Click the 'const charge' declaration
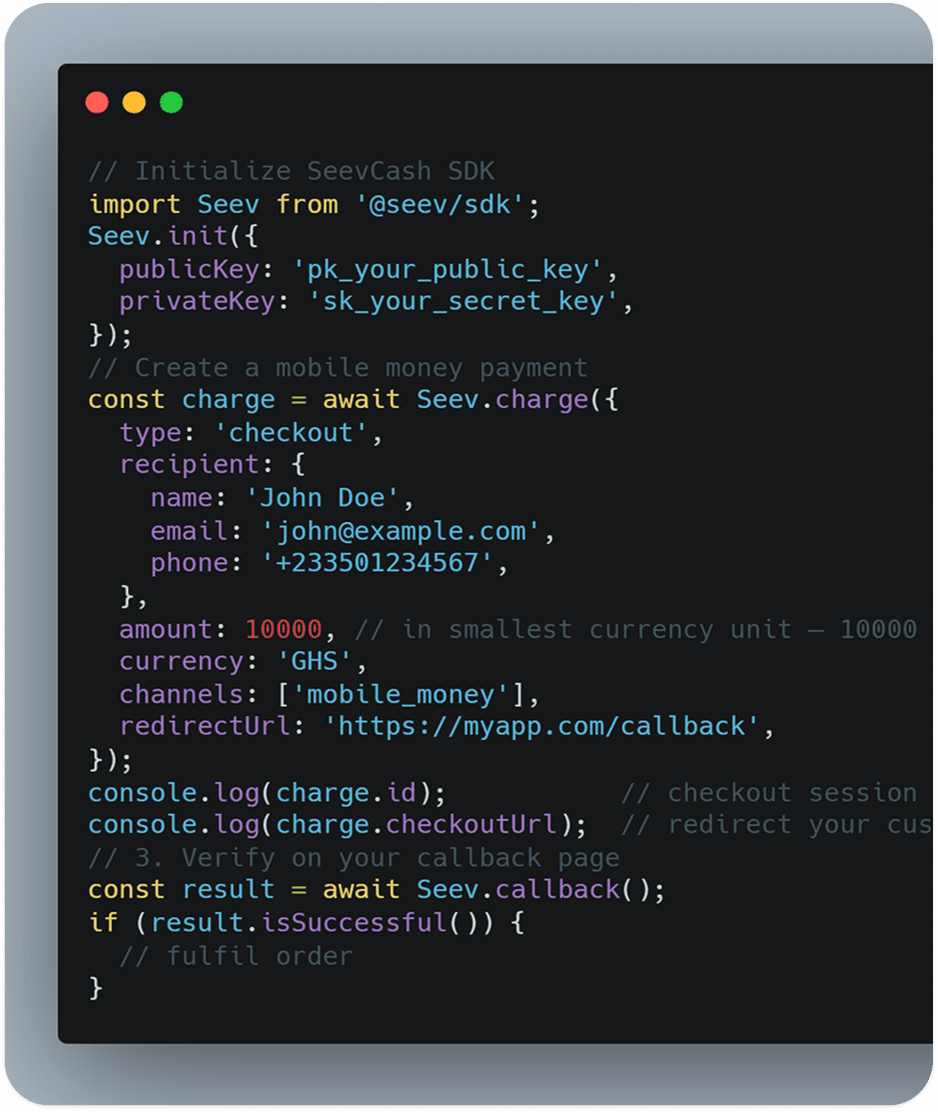 coord(182,400)
